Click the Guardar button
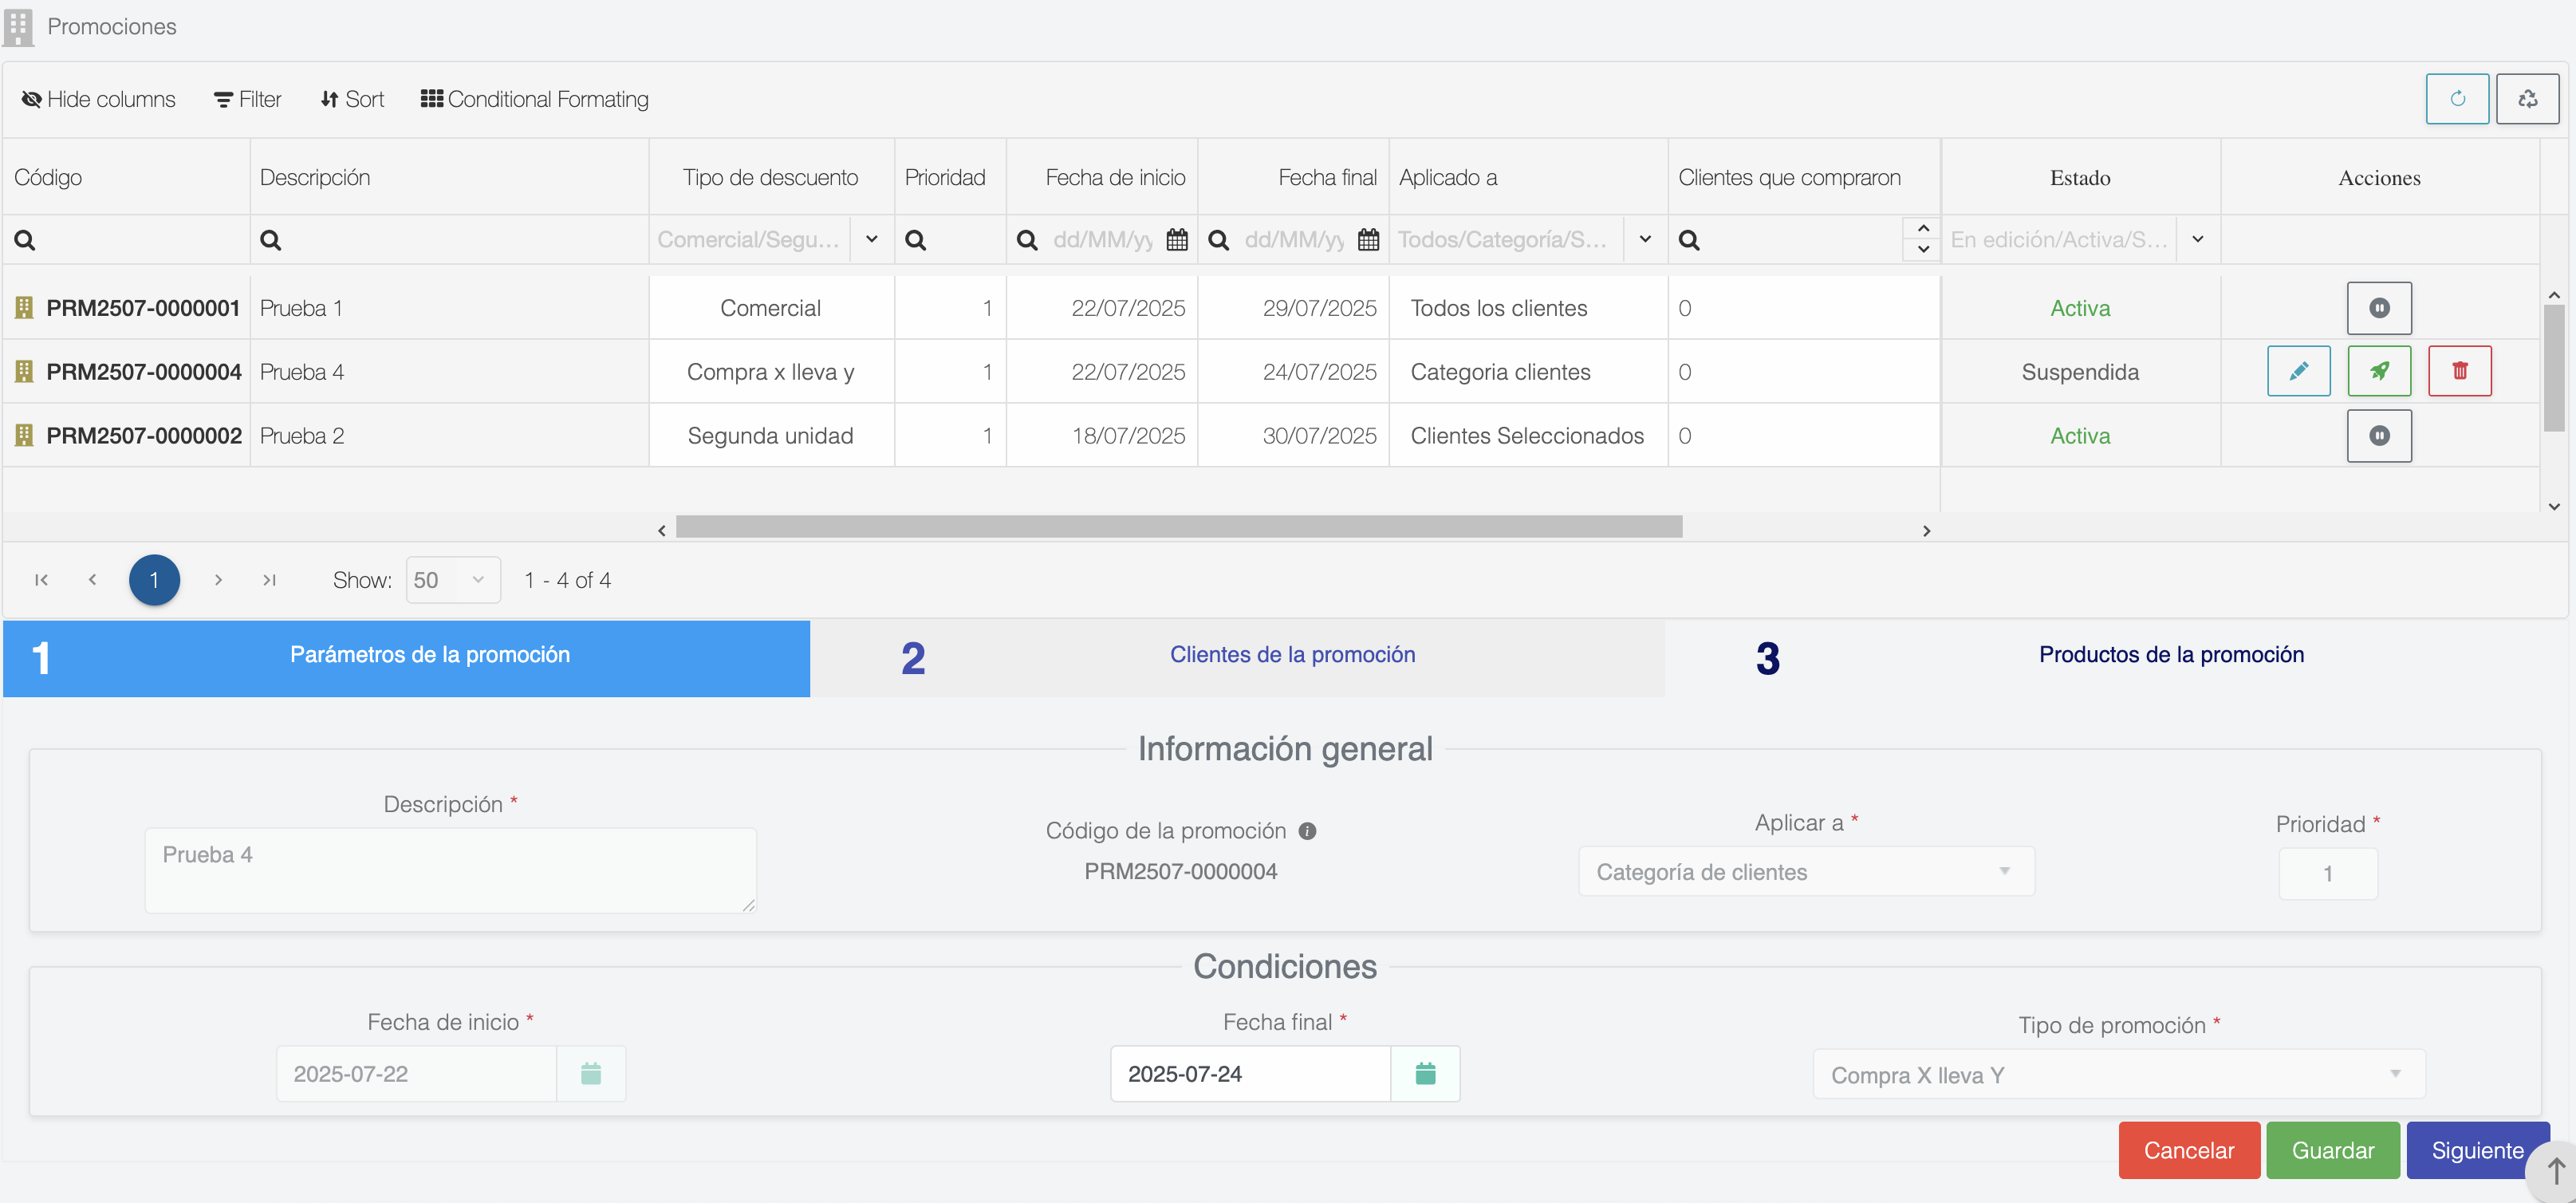Image resolution: width=2576 pixels, height=1203 pixels. pyautogui.click(x=2333, y=1150)
